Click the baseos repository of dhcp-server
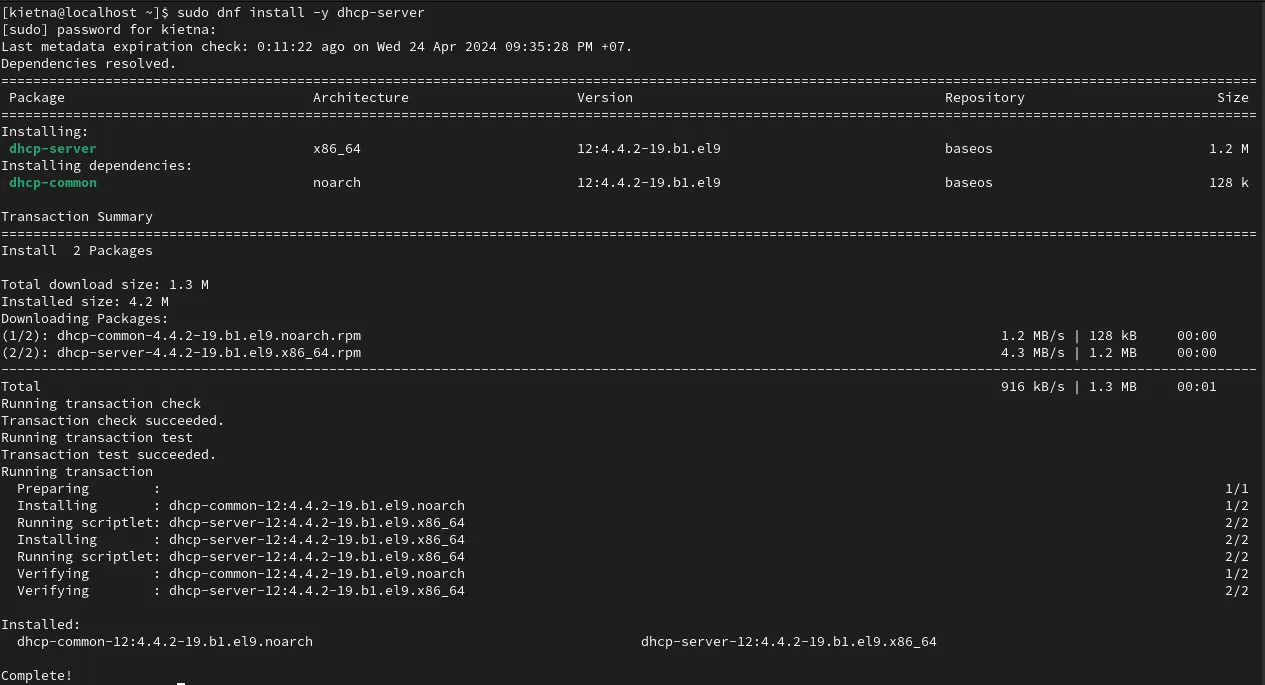The height and width of the screenshot is (685, 1265). [969, 149]
